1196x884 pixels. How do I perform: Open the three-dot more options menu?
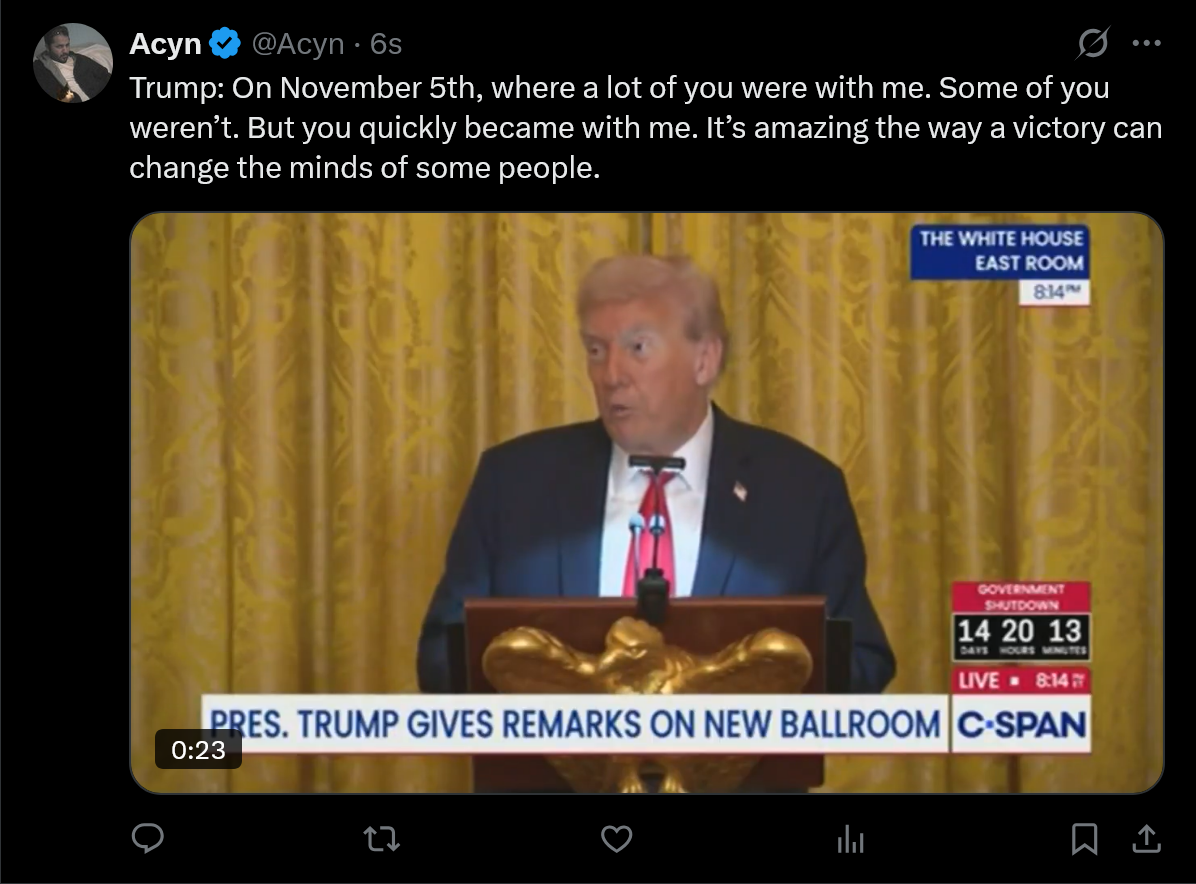tap(1146, 43)
